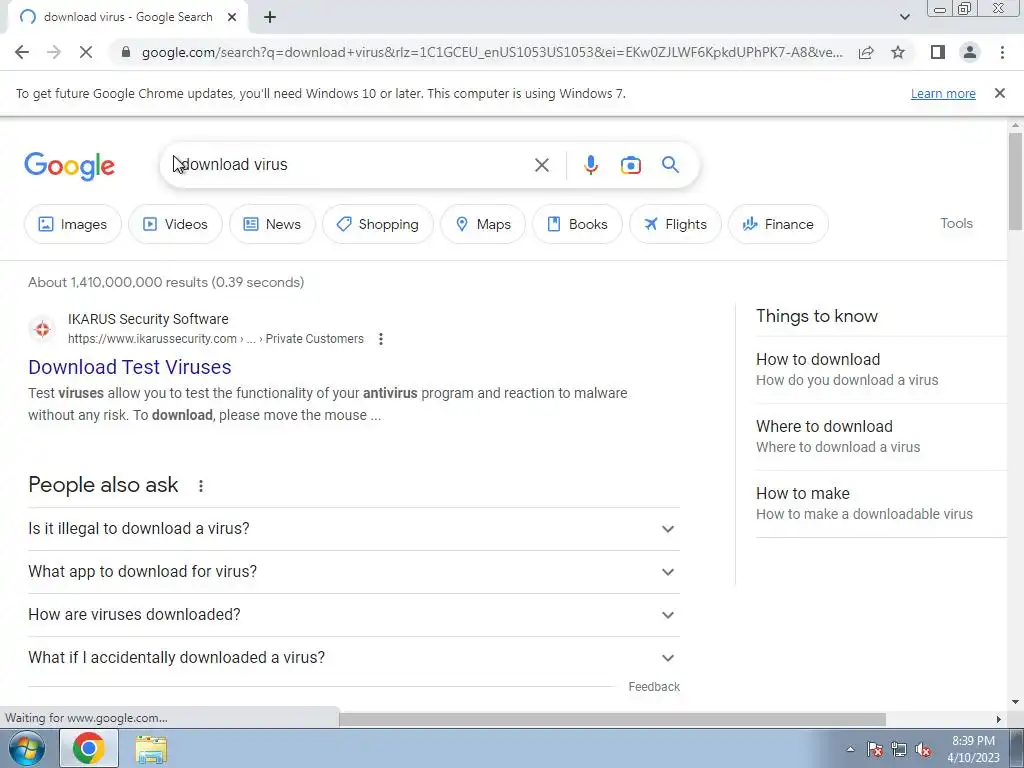Switch to the Images filter
Image resolution: width=1024 pixels, height=768 pixels.
72,224
